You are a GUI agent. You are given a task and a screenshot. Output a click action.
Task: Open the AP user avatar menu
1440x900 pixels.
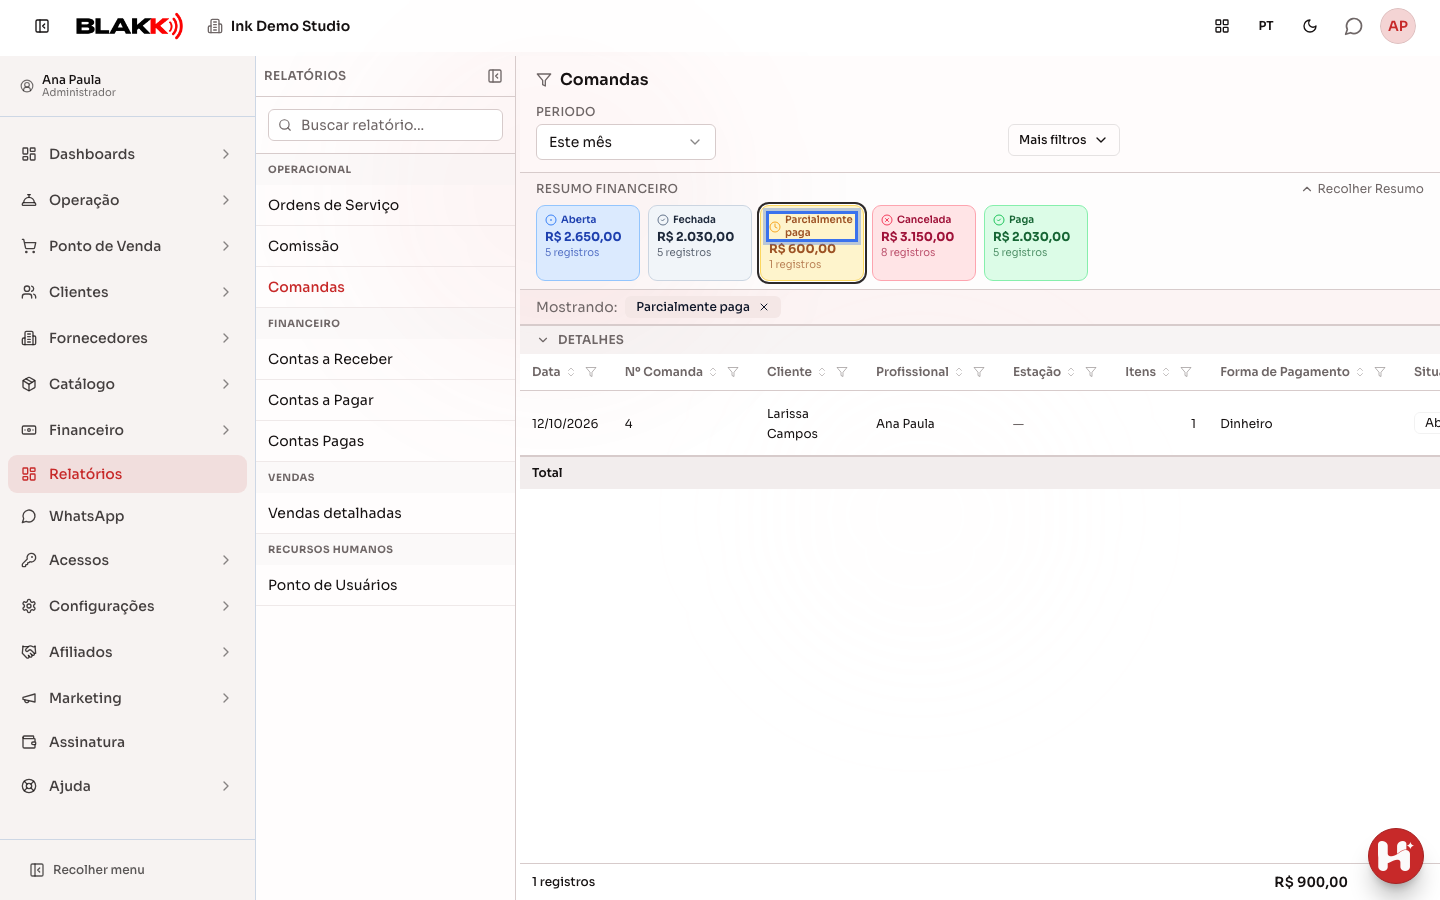[1398, 26]
